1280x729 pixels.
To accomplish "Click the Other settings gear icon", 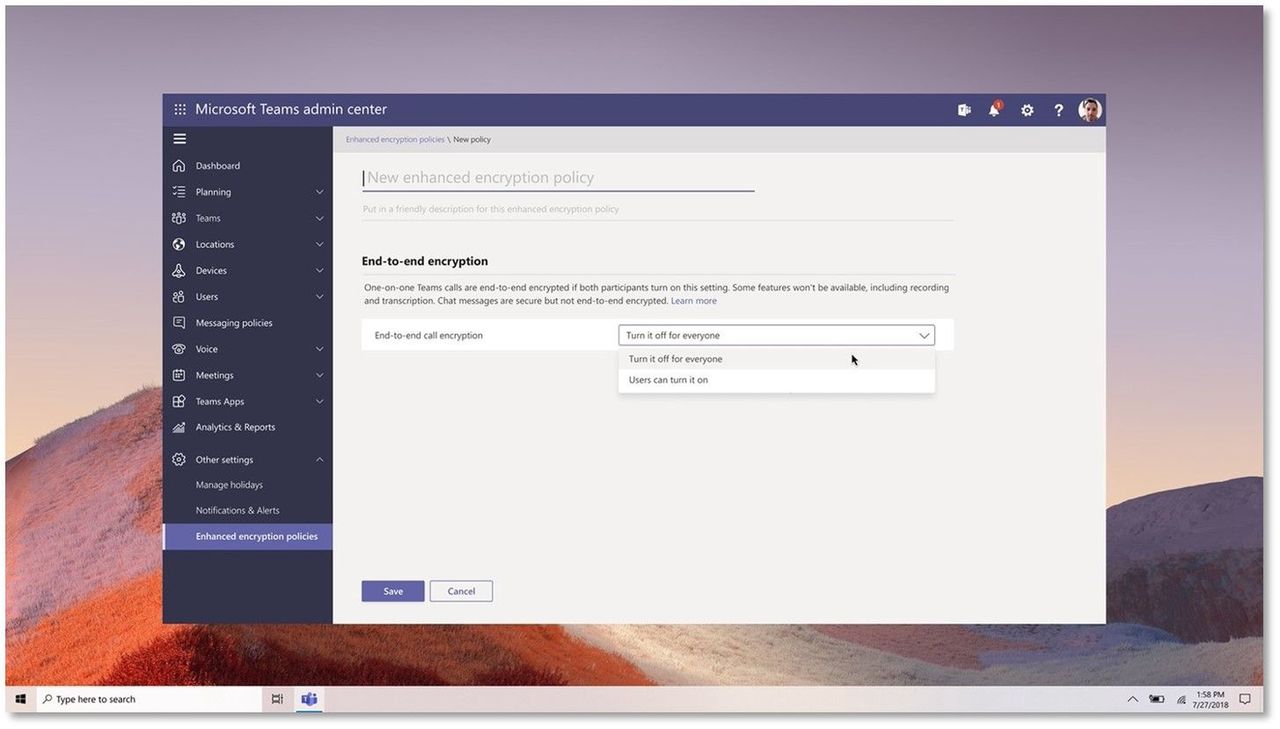I will point(179,460).
